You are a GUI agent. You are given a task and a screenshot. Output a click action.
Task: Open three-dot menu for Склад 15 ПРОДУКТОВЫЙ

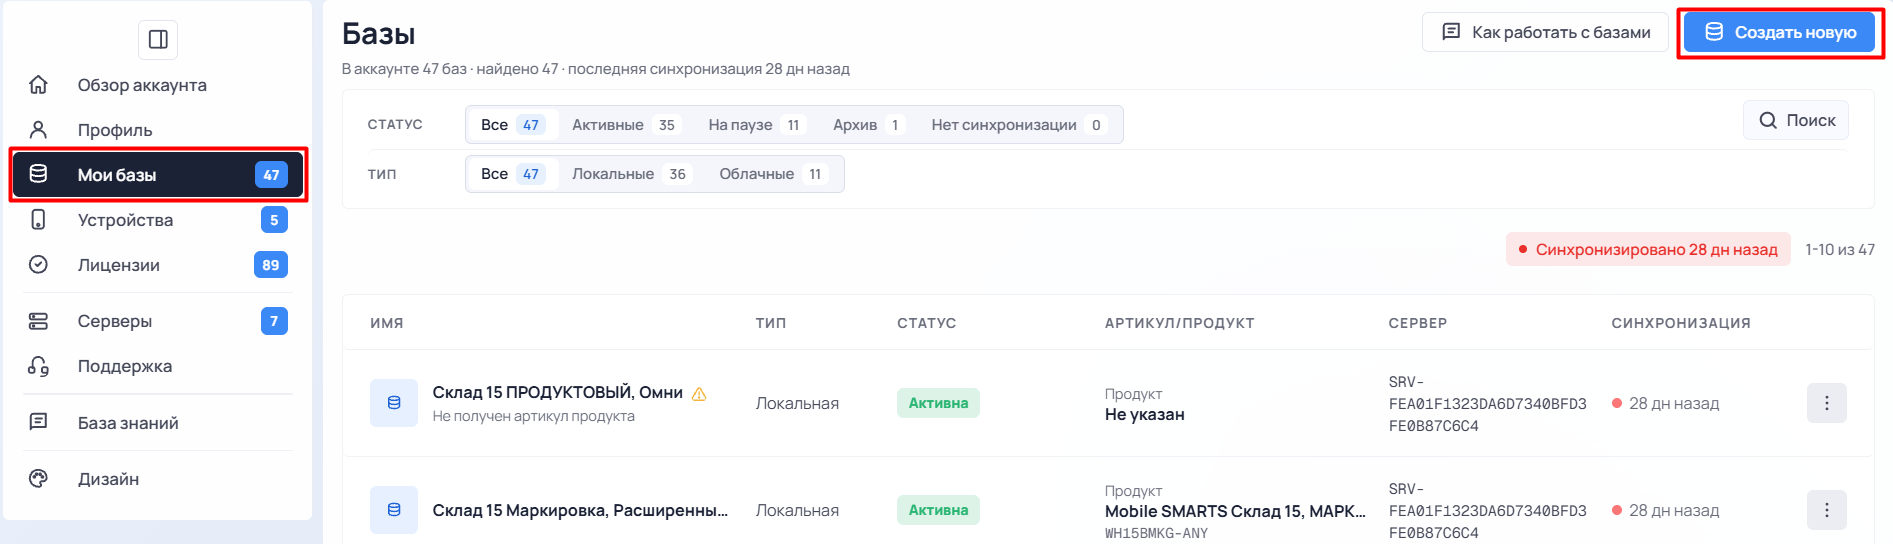tap(1827, 403)
